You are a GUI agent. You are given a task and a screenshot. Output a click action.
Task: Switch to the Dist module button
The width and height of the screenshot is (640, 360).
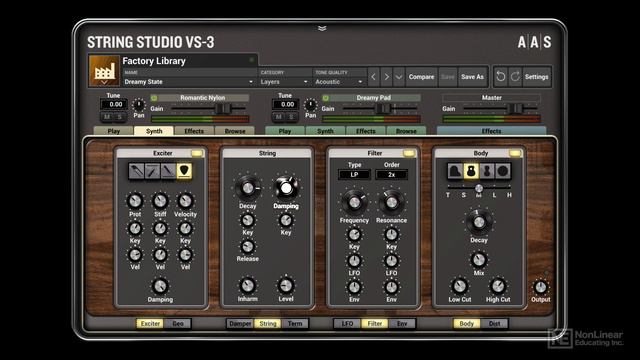(494, 323)
